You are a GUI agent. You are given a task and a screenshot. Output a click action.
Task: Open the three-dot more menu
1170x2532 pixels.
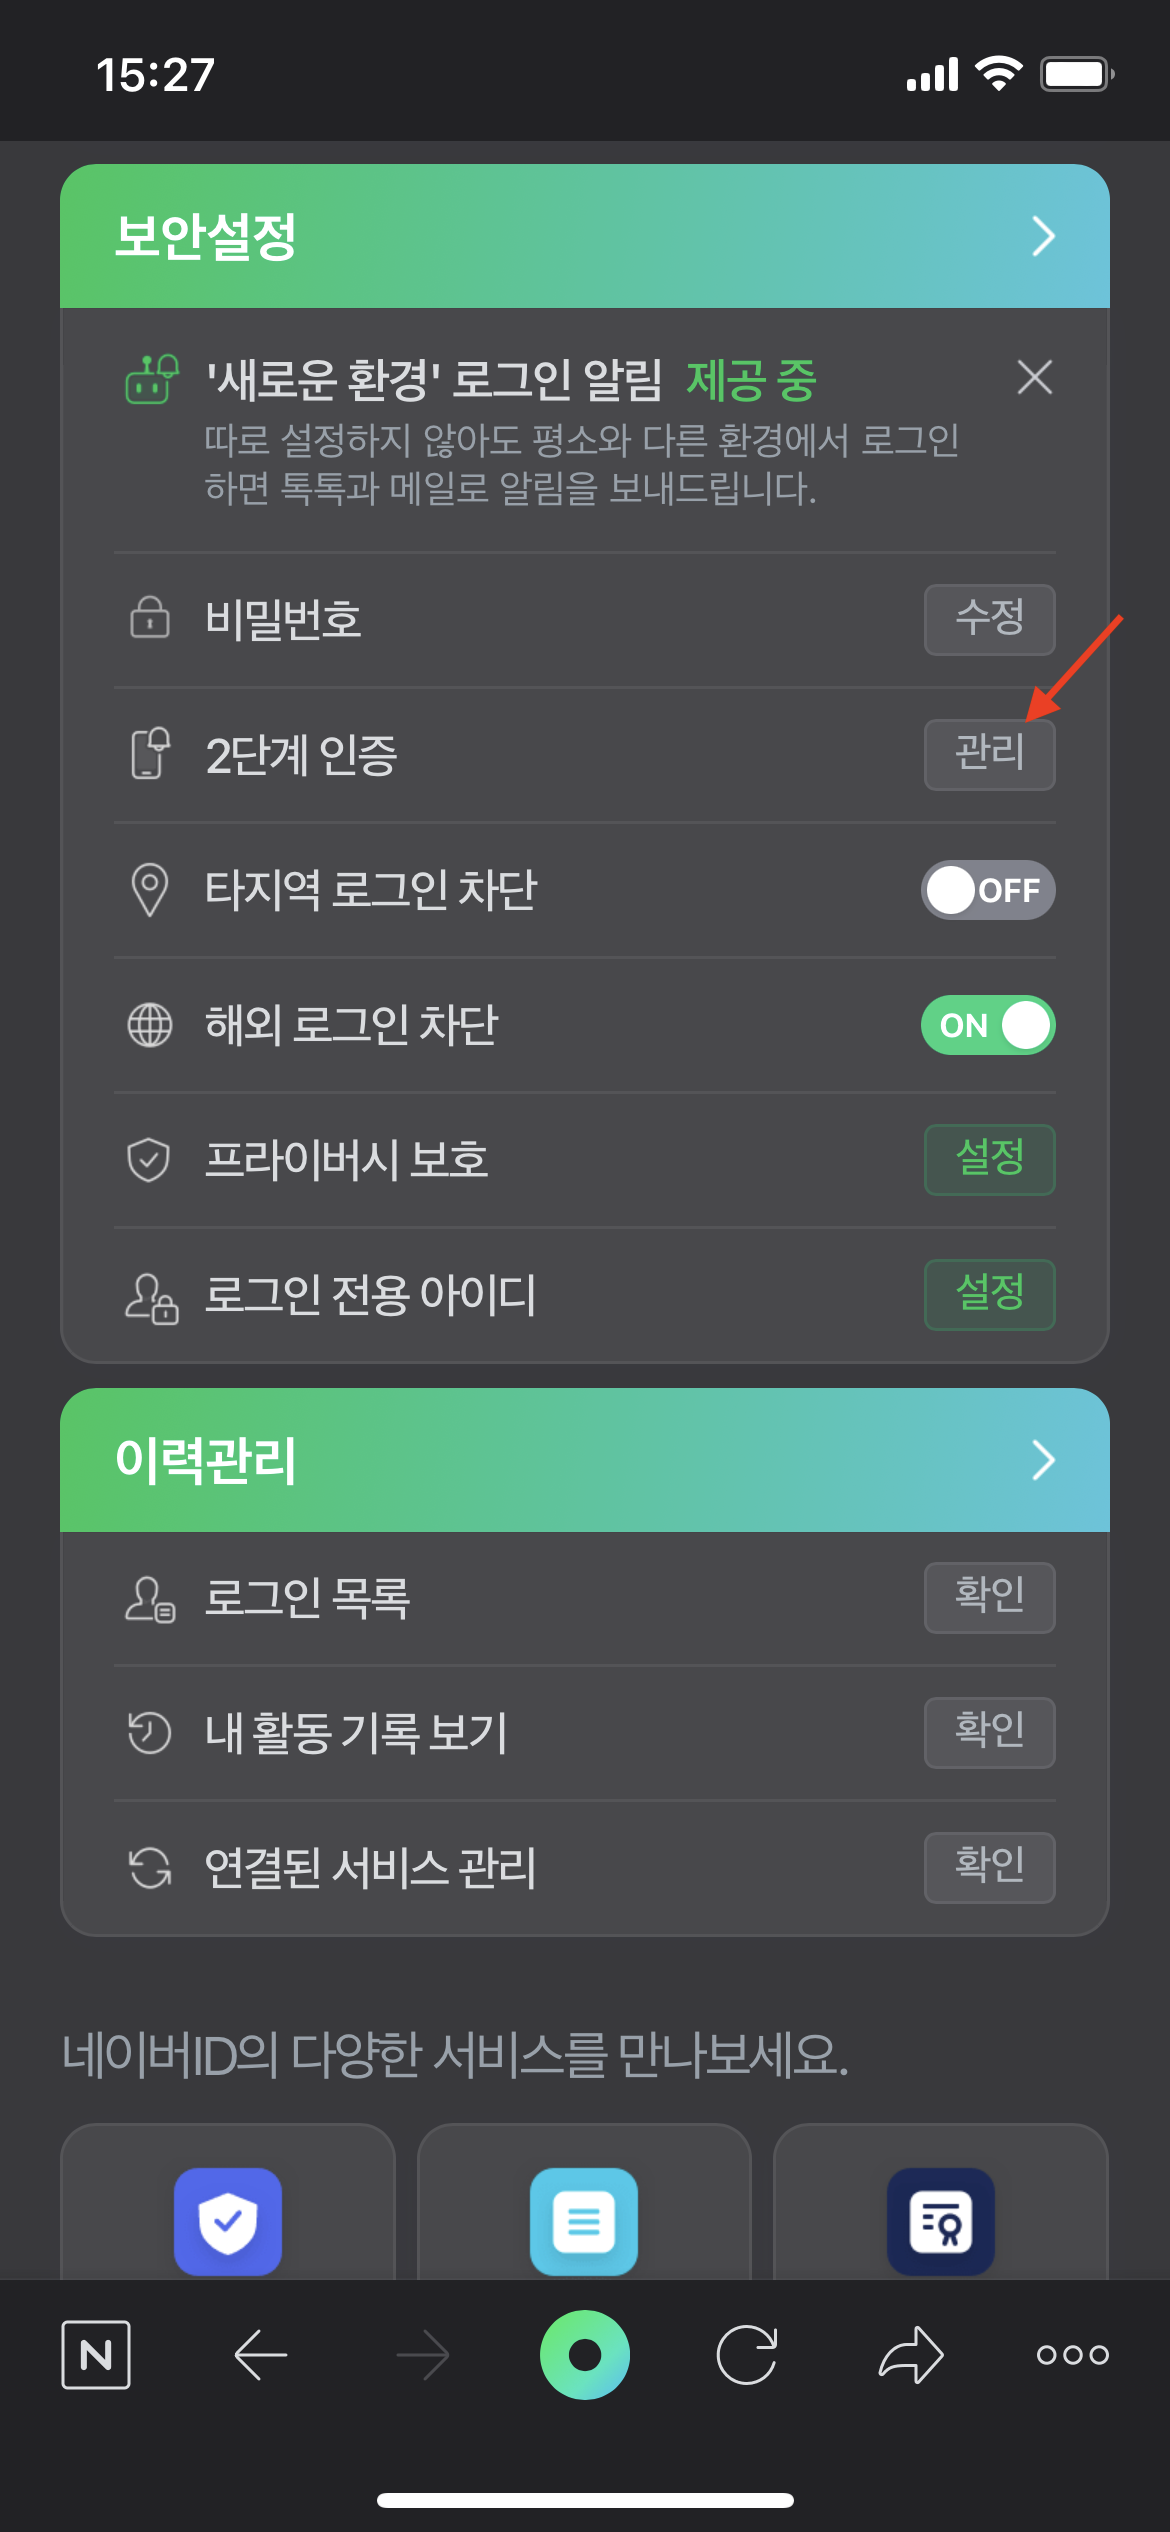pos(1072,2355)
